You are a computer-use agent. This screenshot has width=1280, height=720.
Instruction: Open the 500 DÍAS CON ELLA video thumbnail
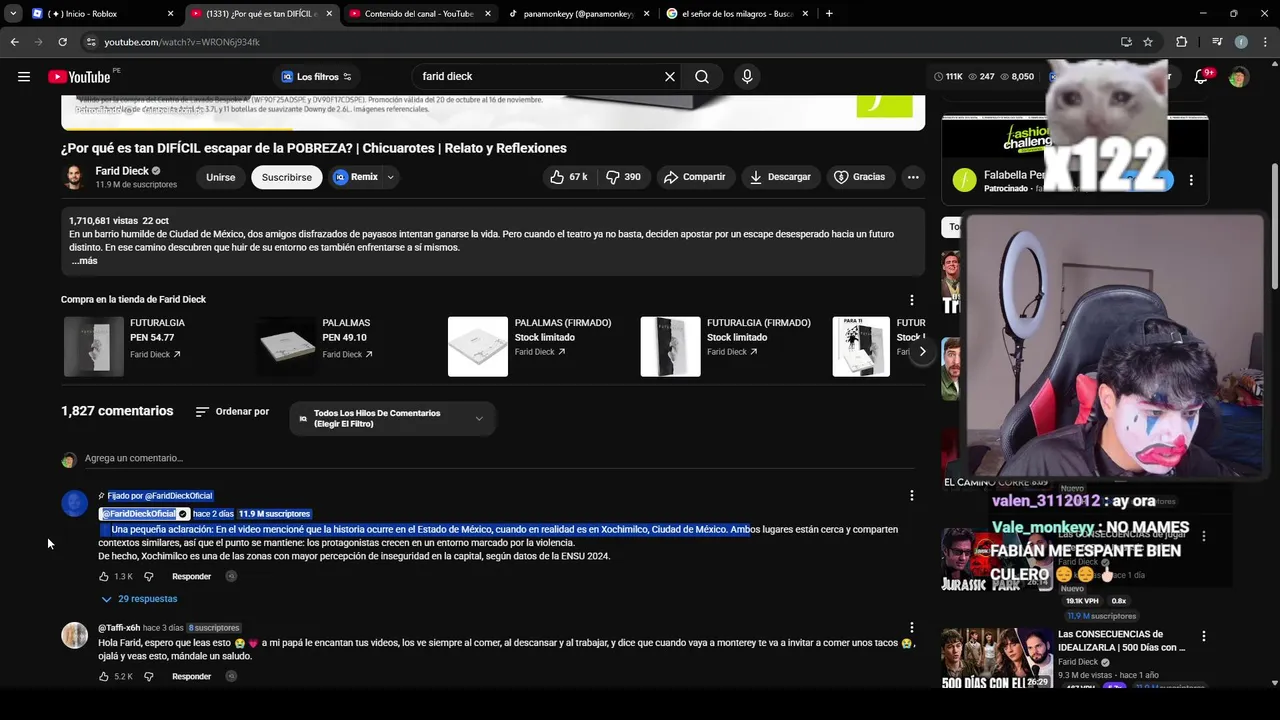coord(997,658)
